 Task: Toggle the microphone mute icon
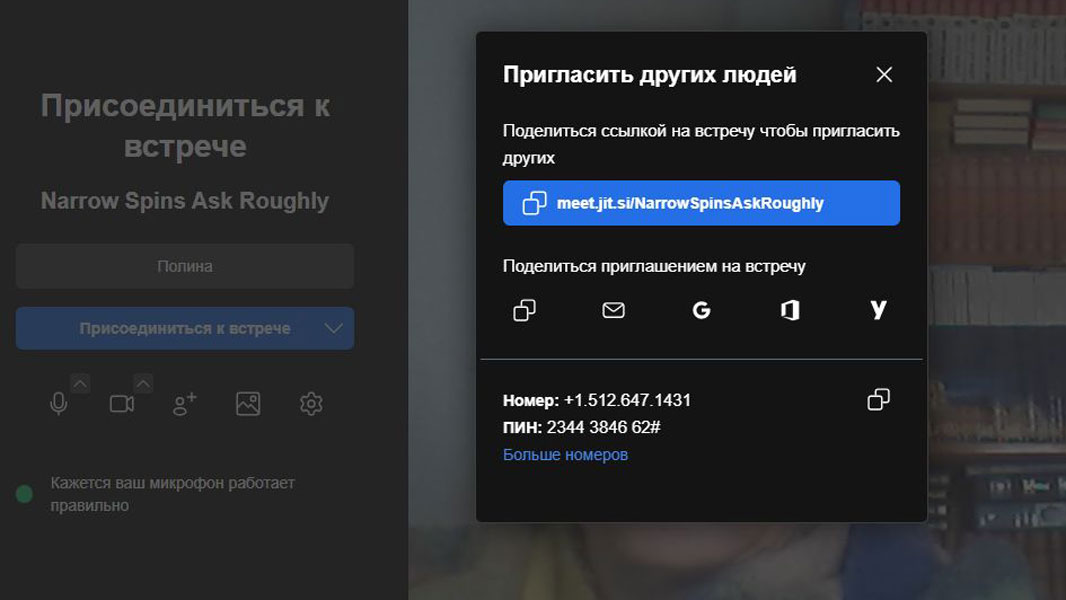pos(59,404)
